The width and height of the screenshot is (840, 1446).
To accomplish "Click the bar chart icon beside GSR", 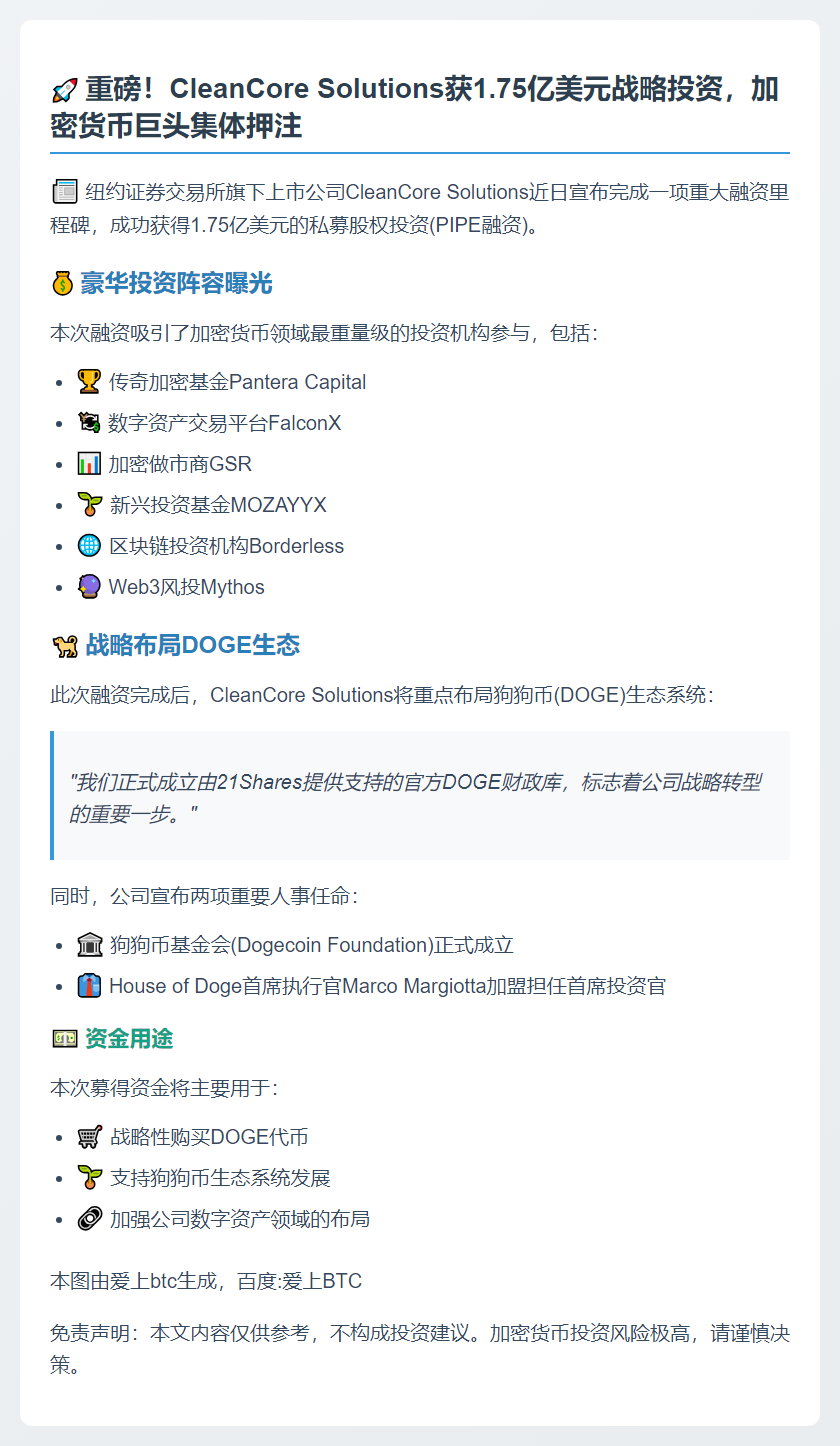I will pyautogui.click(x=89, y=464).
